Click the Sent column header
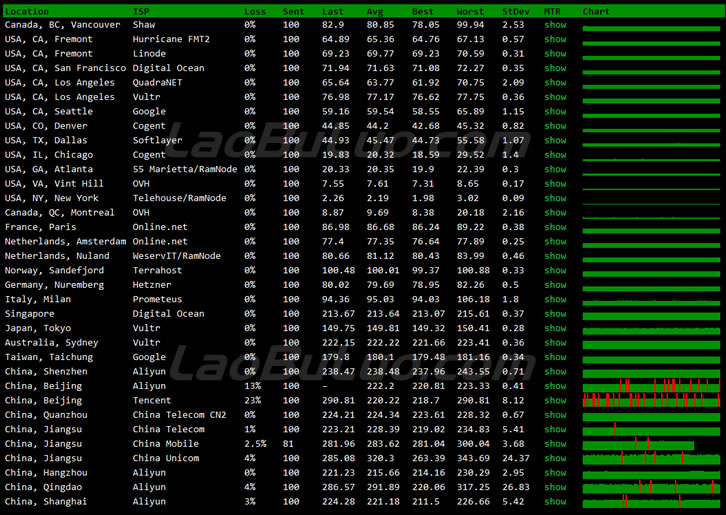This screenshot has height=515, width=726. click(x=294, y=12)
